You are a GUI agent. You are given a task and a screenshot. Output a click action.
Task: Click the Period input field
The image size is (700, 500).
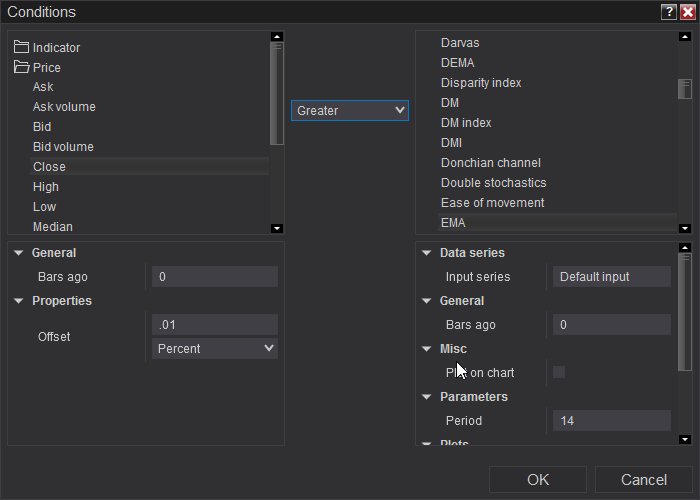[x=610, y=421]
